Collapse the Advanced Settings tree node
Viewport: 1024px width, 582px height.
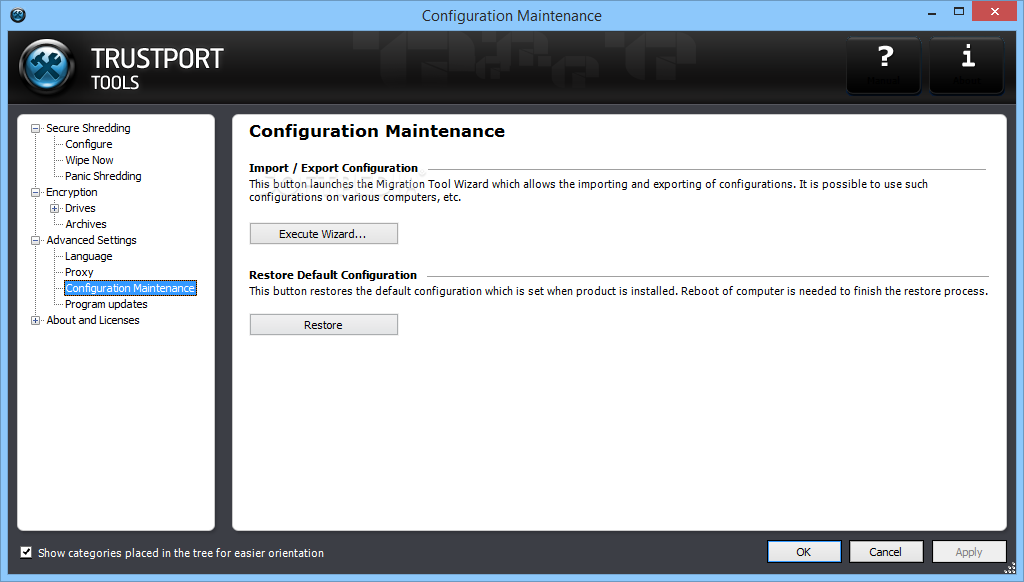(36, 240)
